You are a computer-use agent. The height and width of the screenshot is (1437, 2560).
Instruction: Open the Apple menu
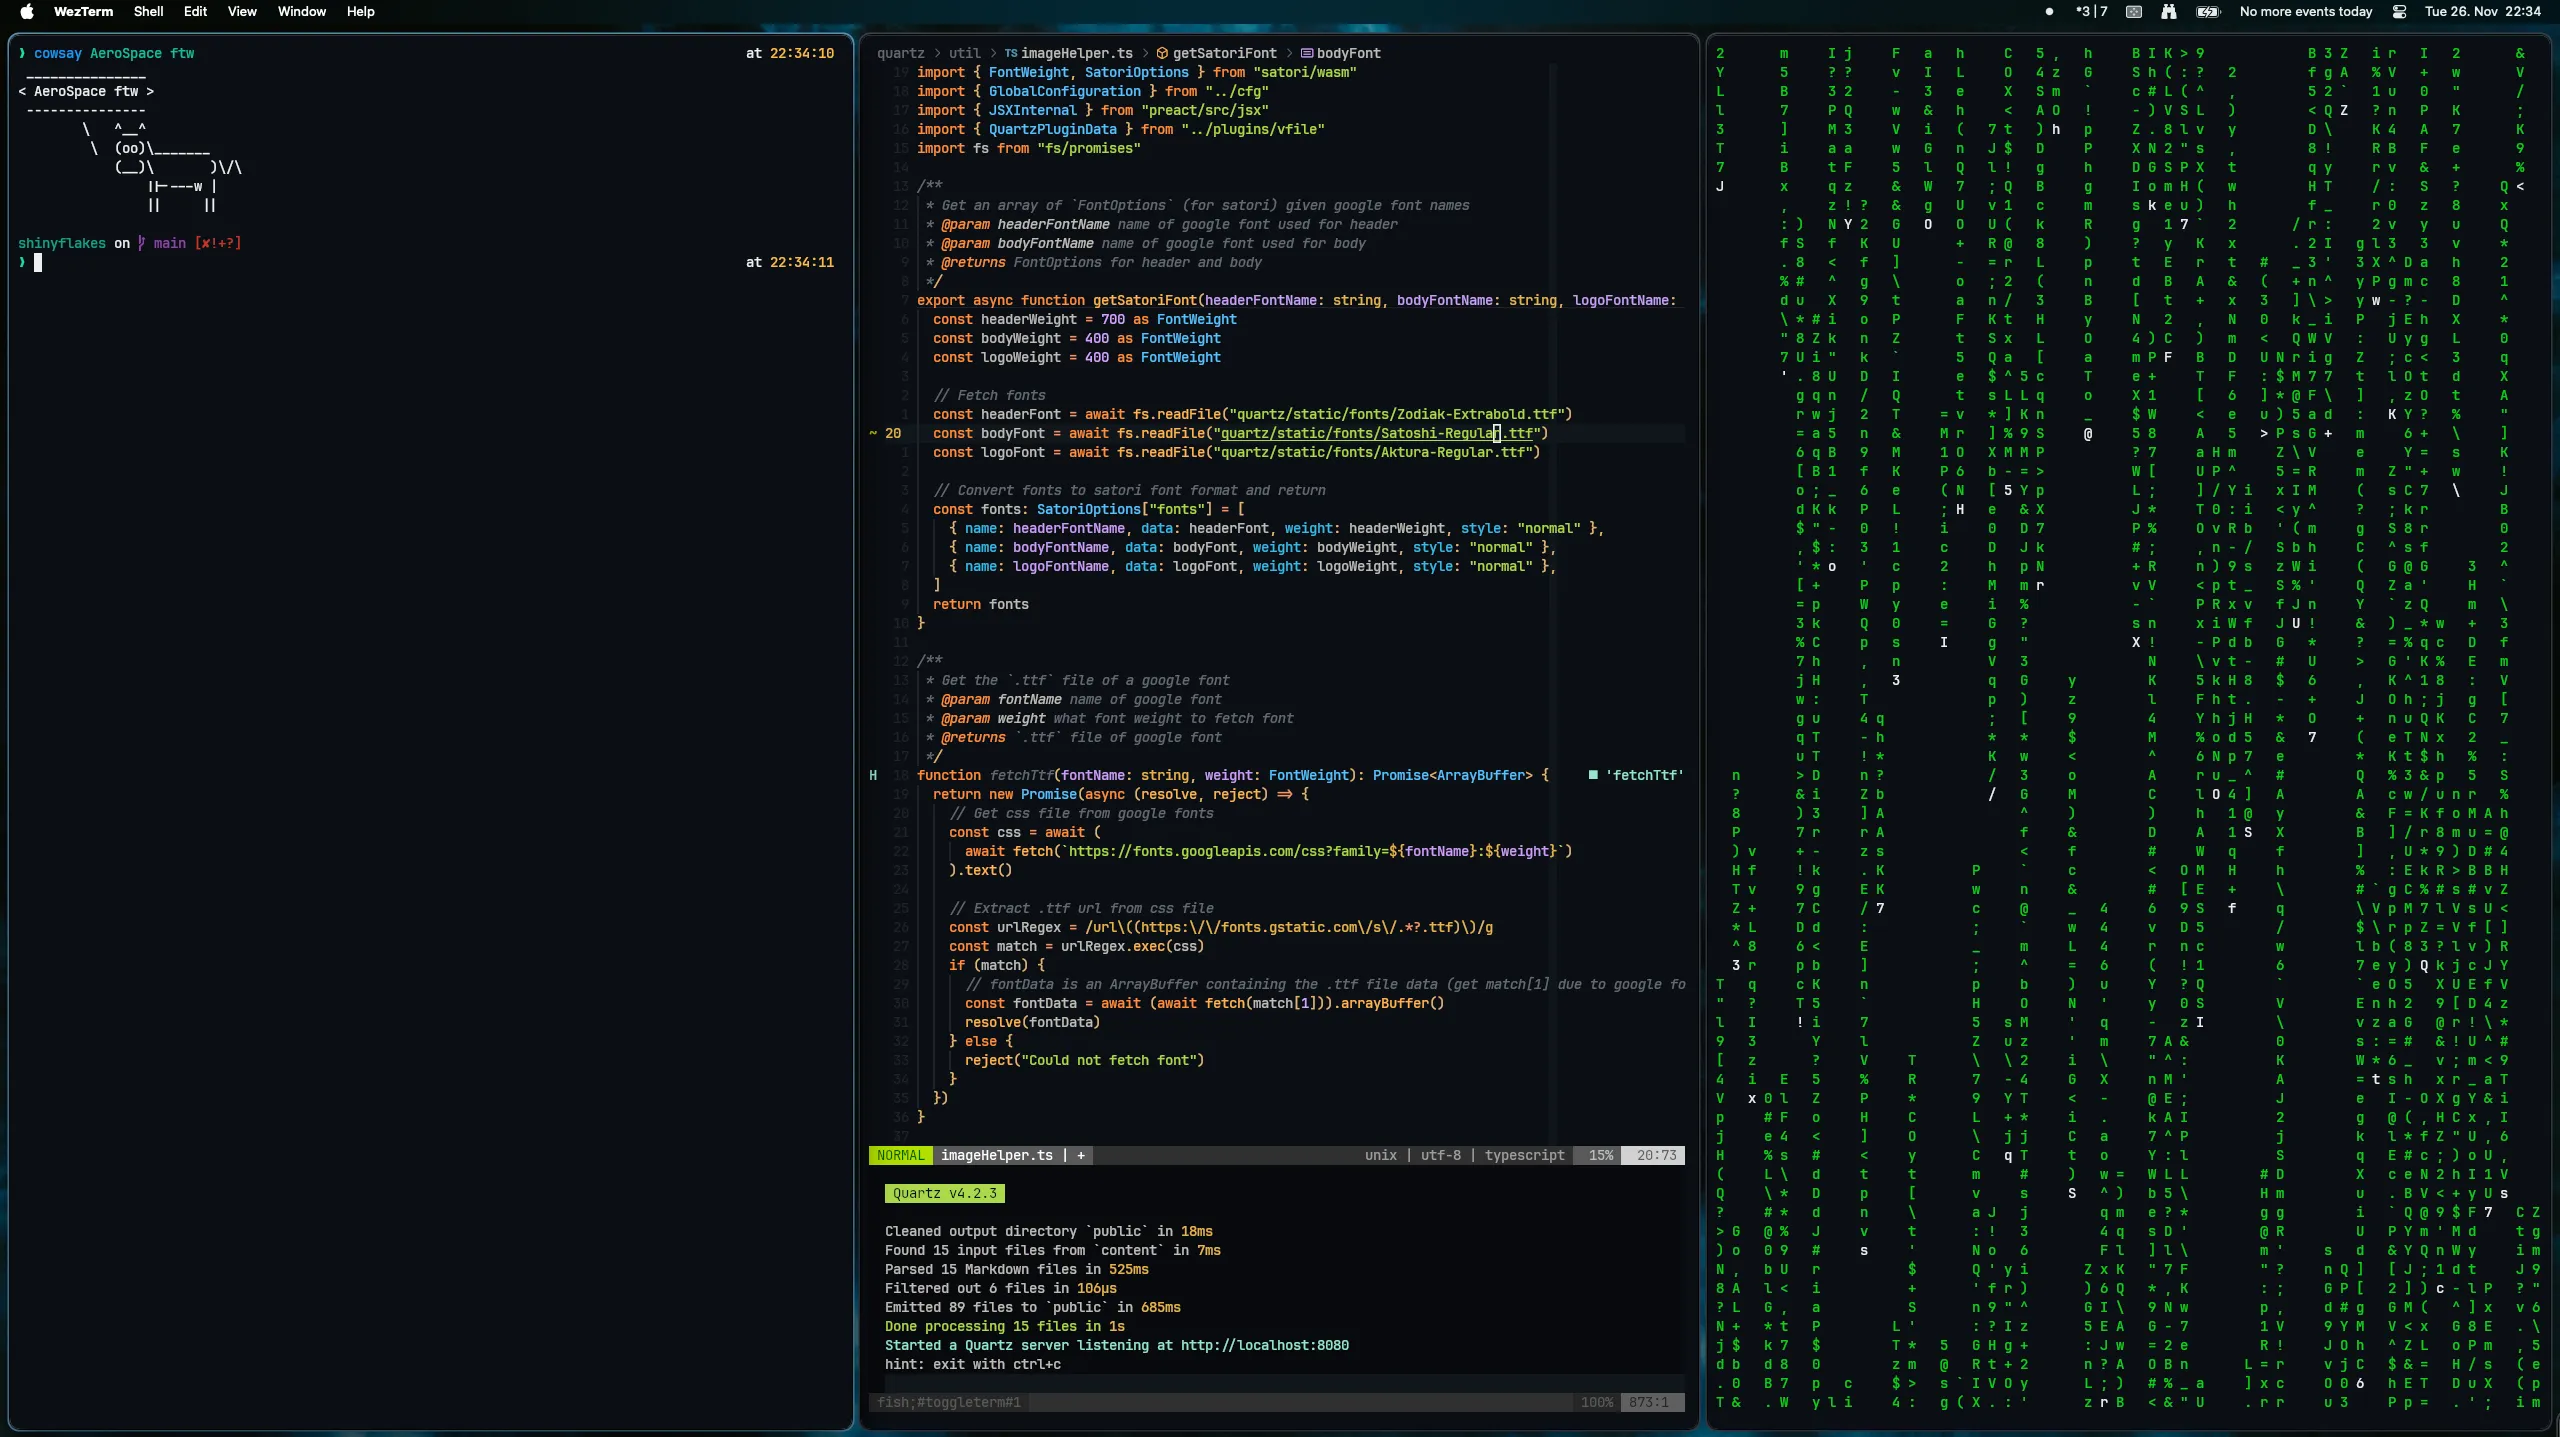pos(27,12)
